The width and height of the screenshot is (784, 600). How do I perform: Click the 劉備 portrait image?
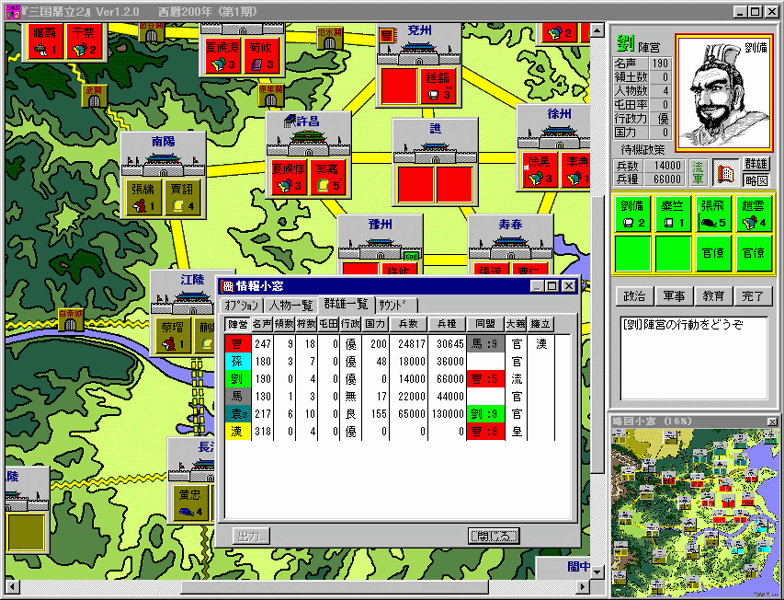click(x=724, y=93)
